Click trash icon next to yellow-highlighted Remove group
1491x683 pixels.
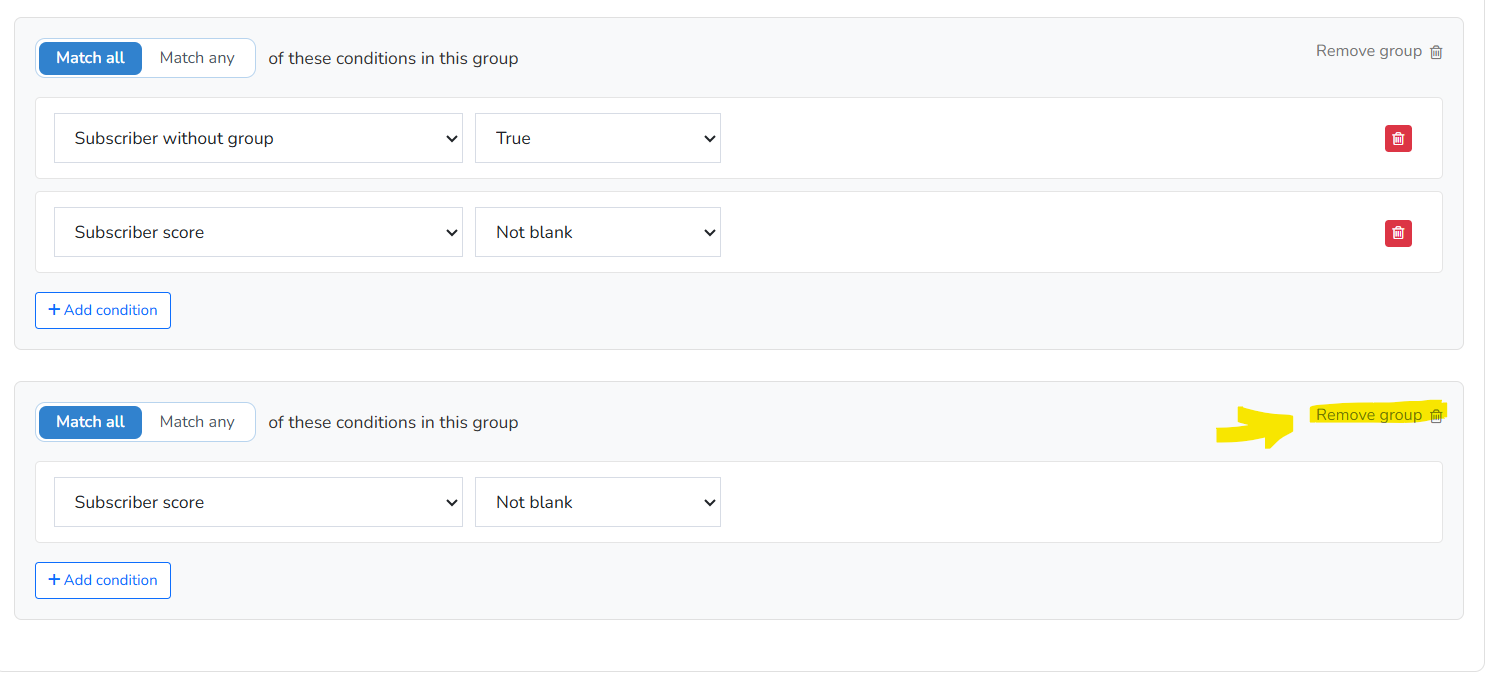[x=1436, y=416]
